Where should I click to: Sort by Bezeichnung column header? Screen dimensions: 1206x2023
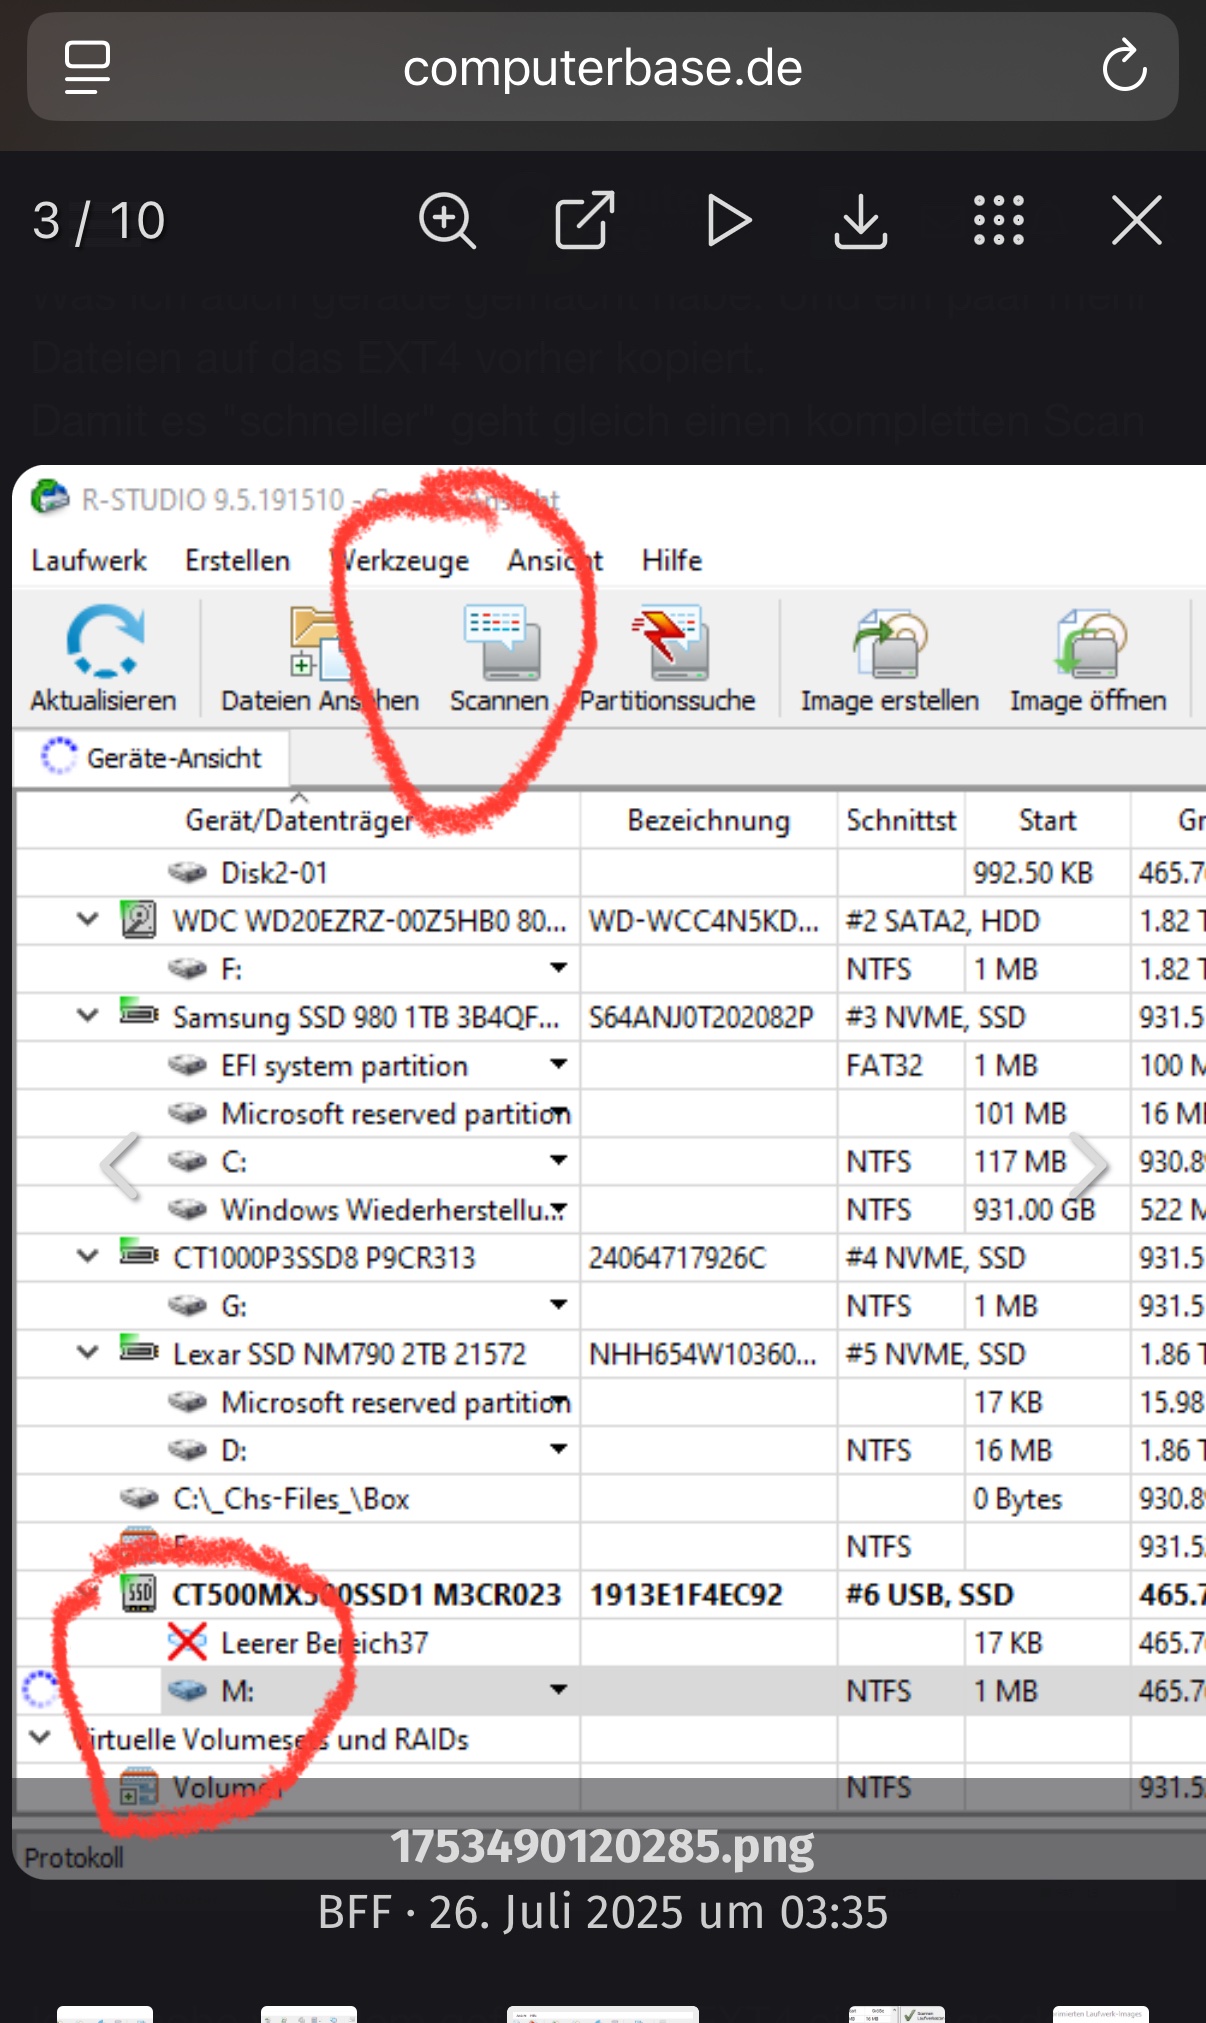[x=709, y=820]
